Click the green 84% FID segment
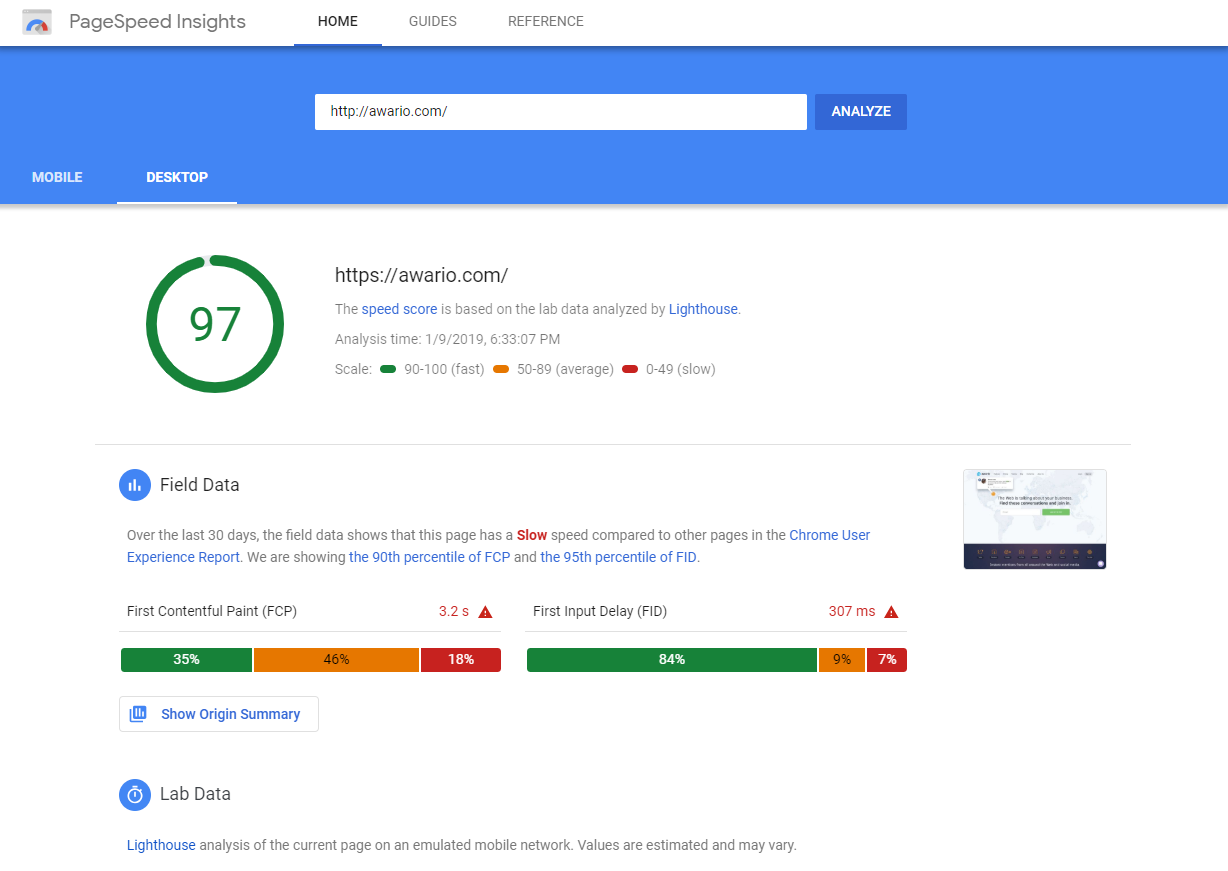 click(x=672, y=660)
